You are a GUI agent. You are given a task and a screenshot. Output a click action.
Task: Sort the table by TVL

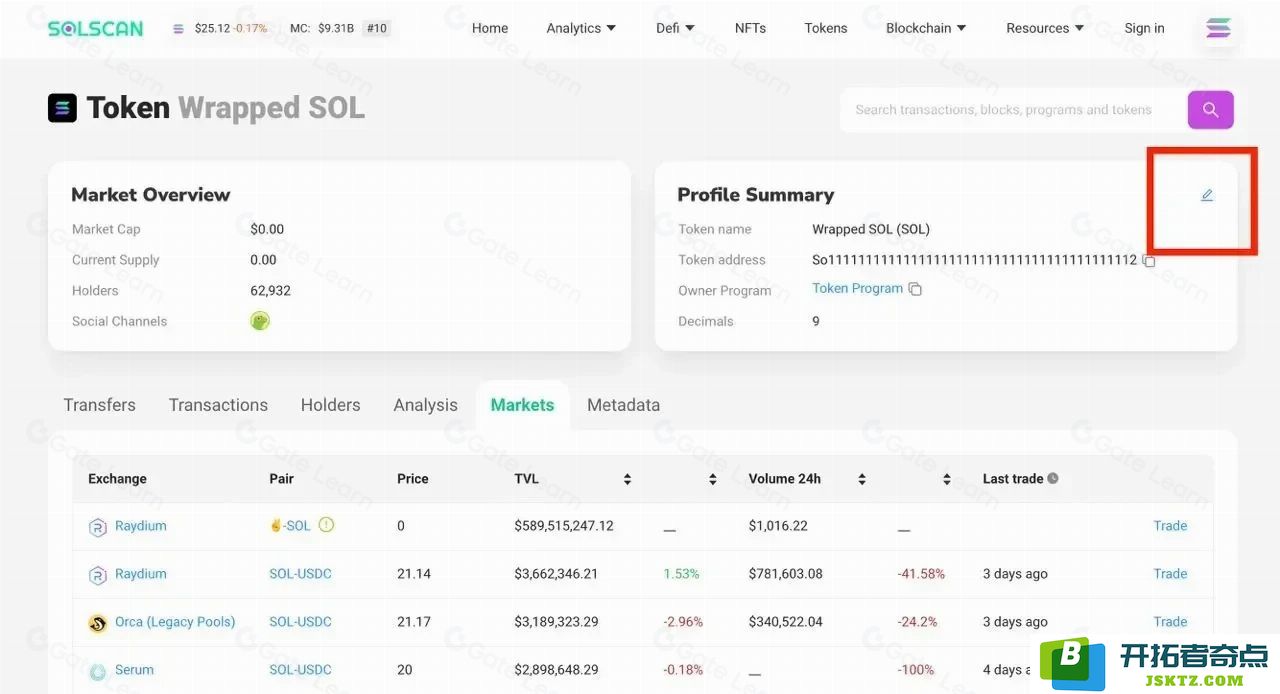[x=627, y=479]
